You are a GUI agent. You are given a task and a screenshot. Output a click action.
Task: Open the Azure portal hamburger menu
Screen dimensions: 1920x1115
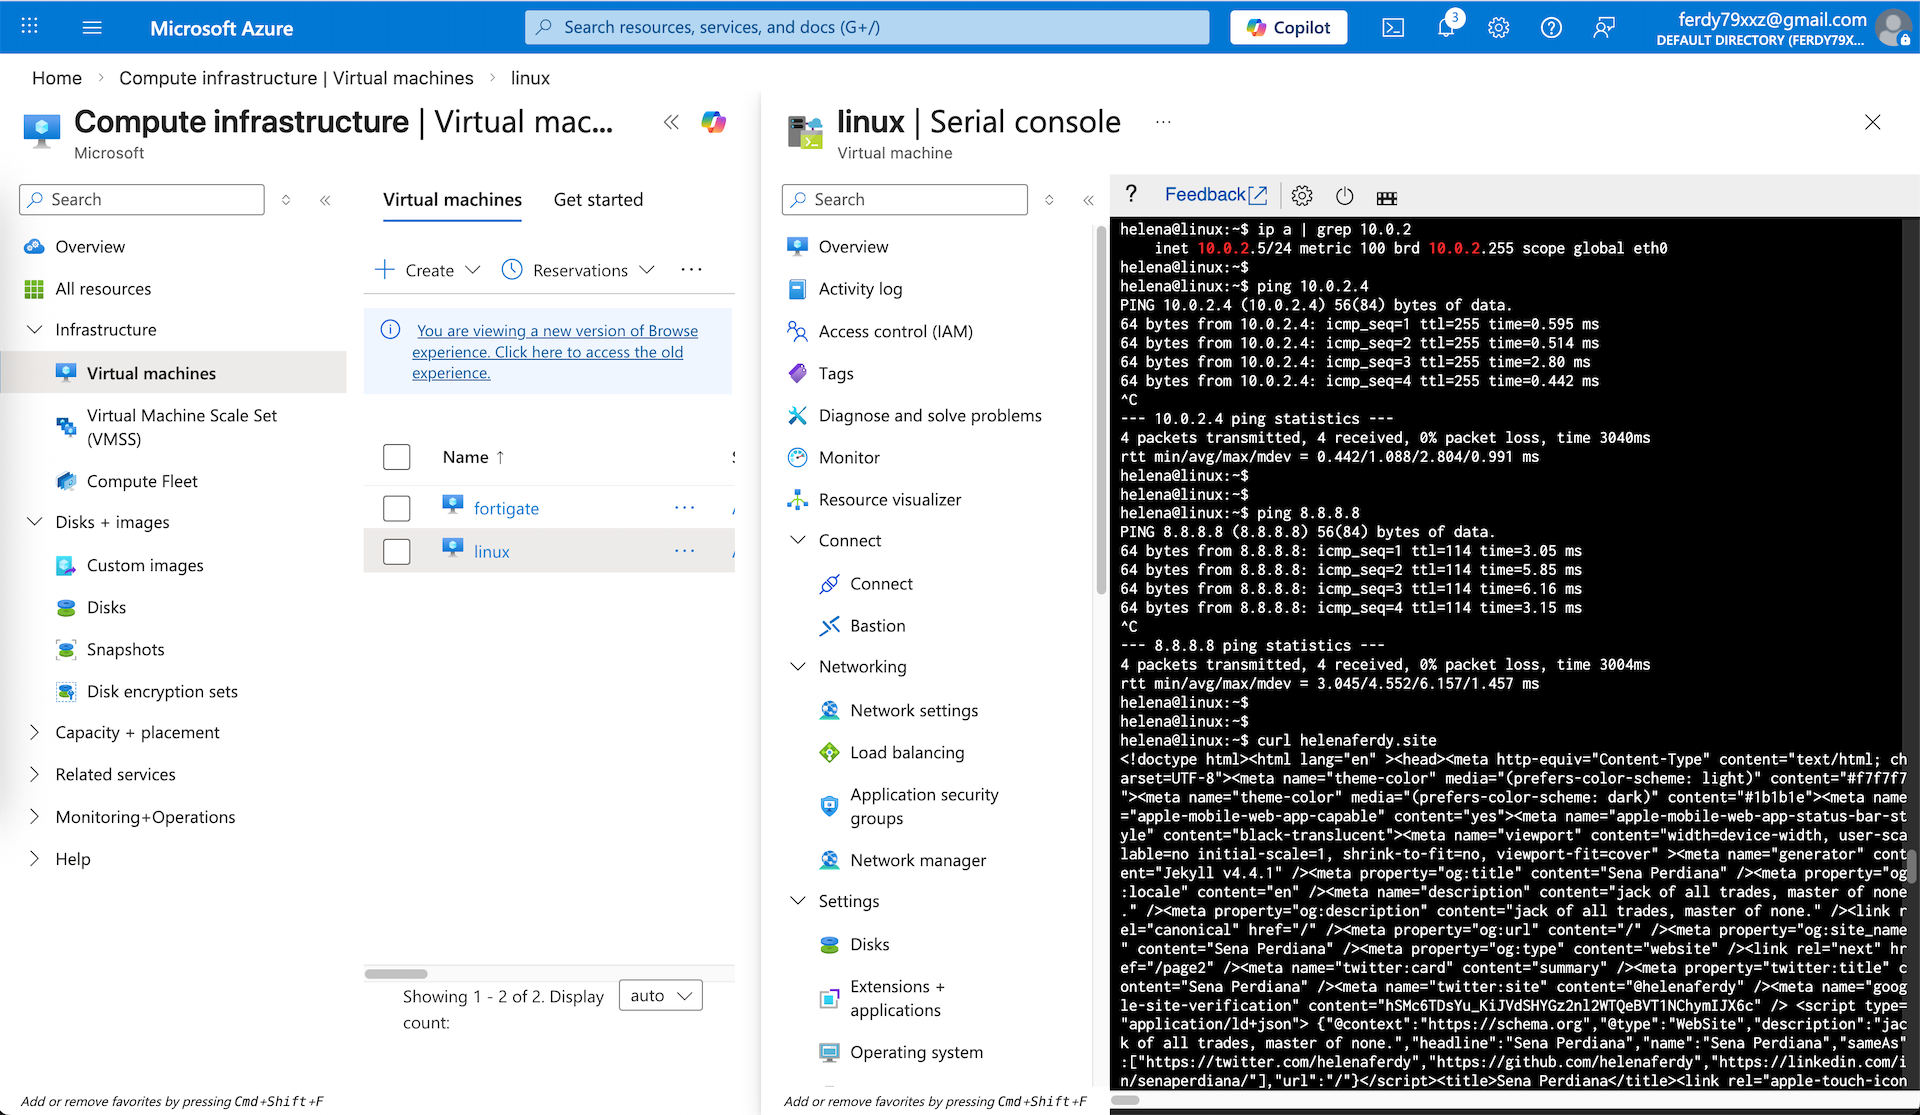(x=92, y=28)
